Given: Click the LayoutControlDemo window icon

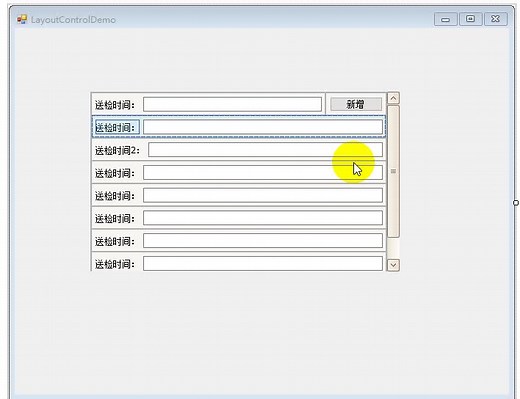Looking at the screenshot, I should coord(22,19).
